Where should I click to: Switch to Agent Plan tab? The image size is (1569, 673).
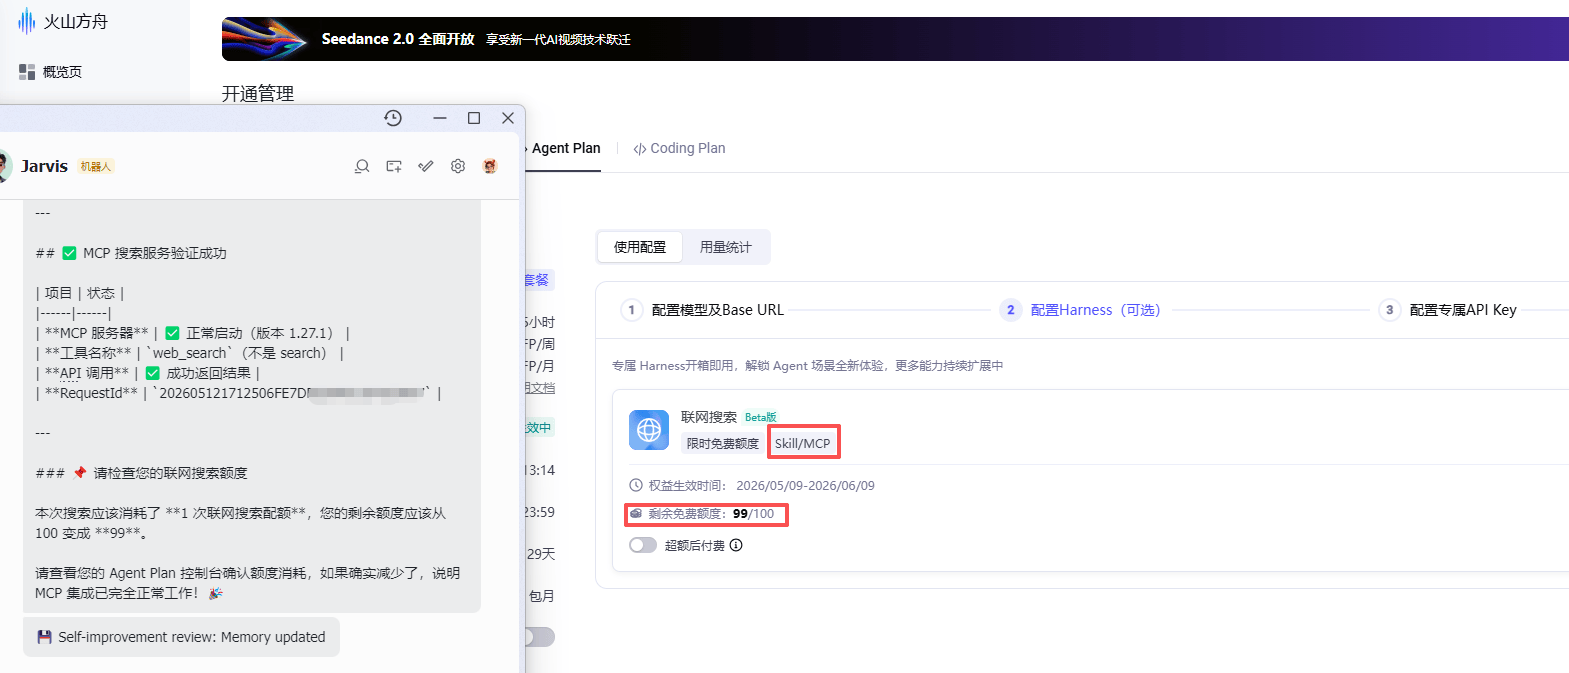(565, 148)
